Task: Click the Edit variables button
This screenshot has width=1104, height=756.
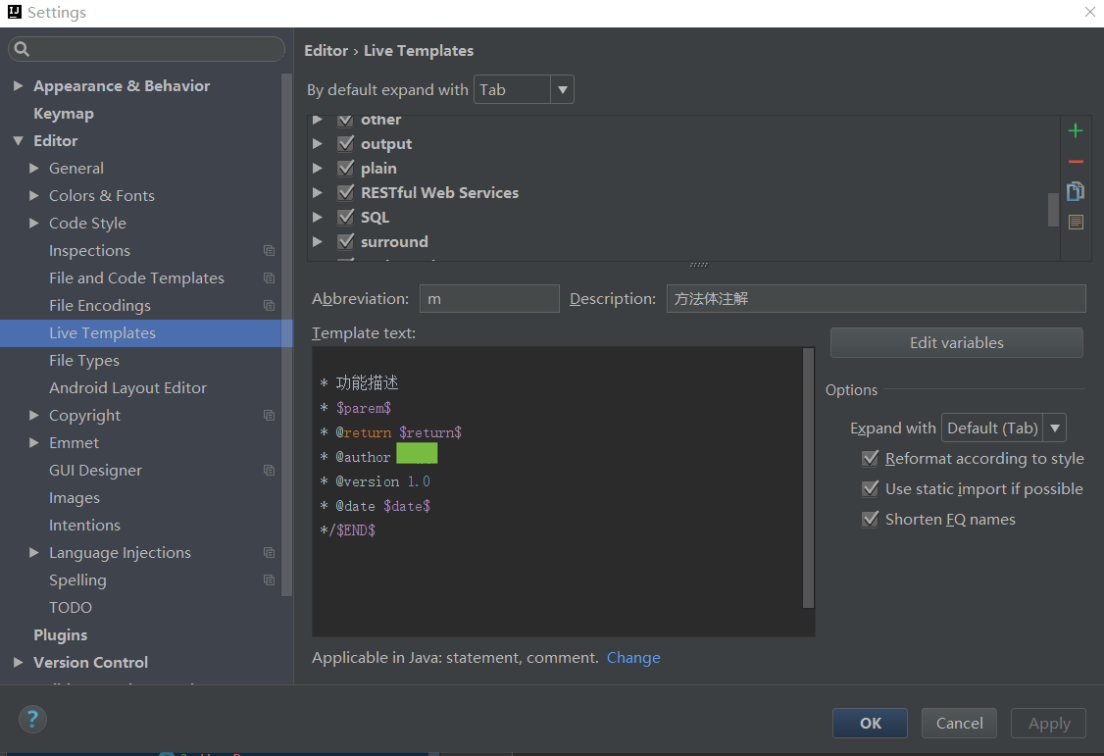Action: tap(956, 343)
